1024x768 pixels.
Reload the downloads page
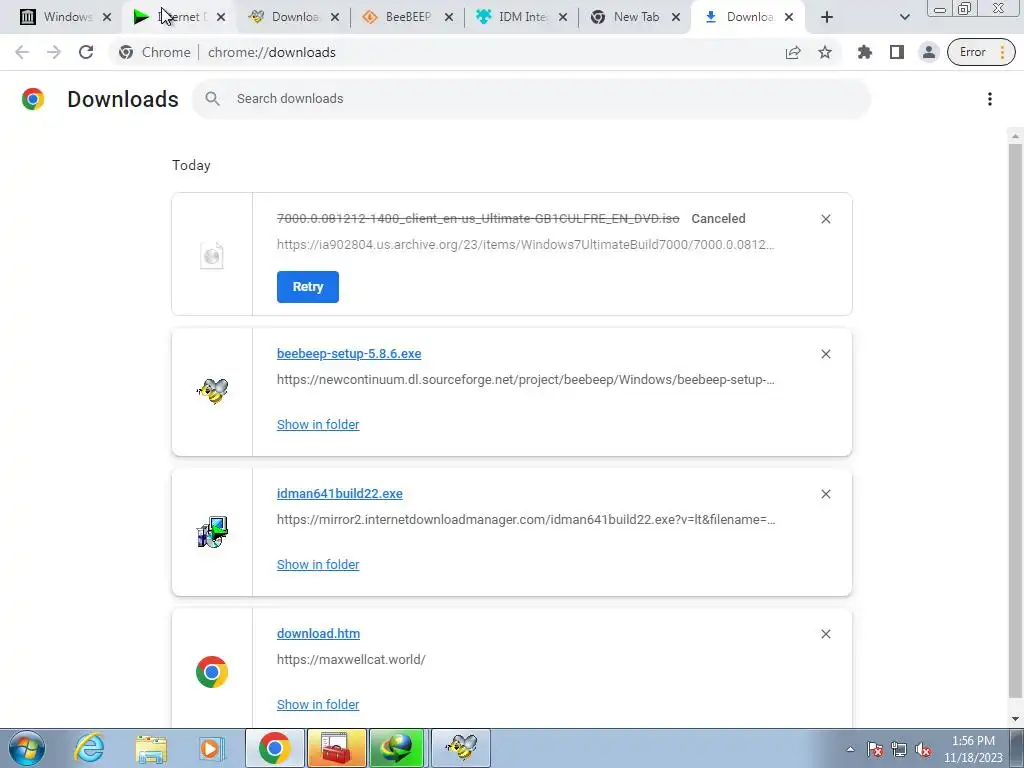(86, 52)
